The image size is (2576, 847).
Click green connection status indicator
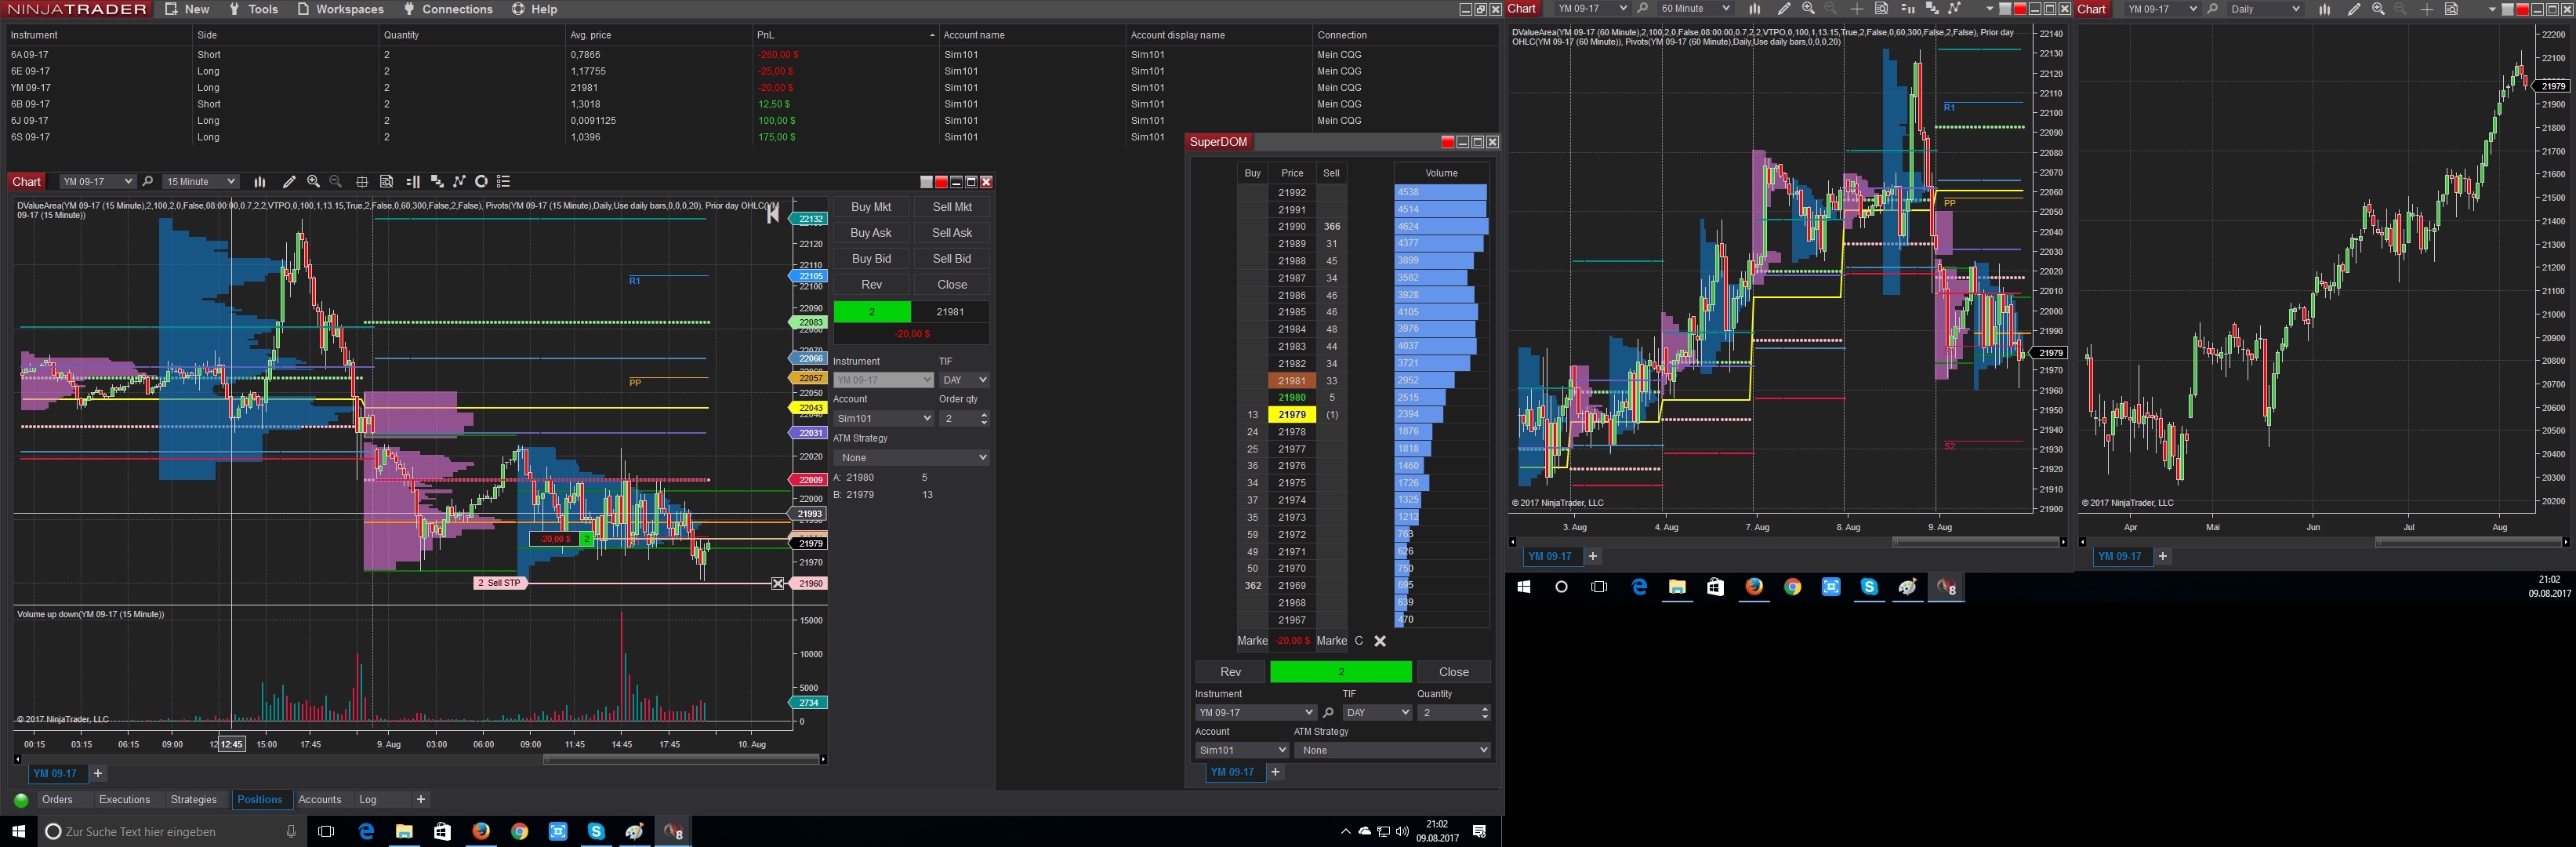coord(21,800)
